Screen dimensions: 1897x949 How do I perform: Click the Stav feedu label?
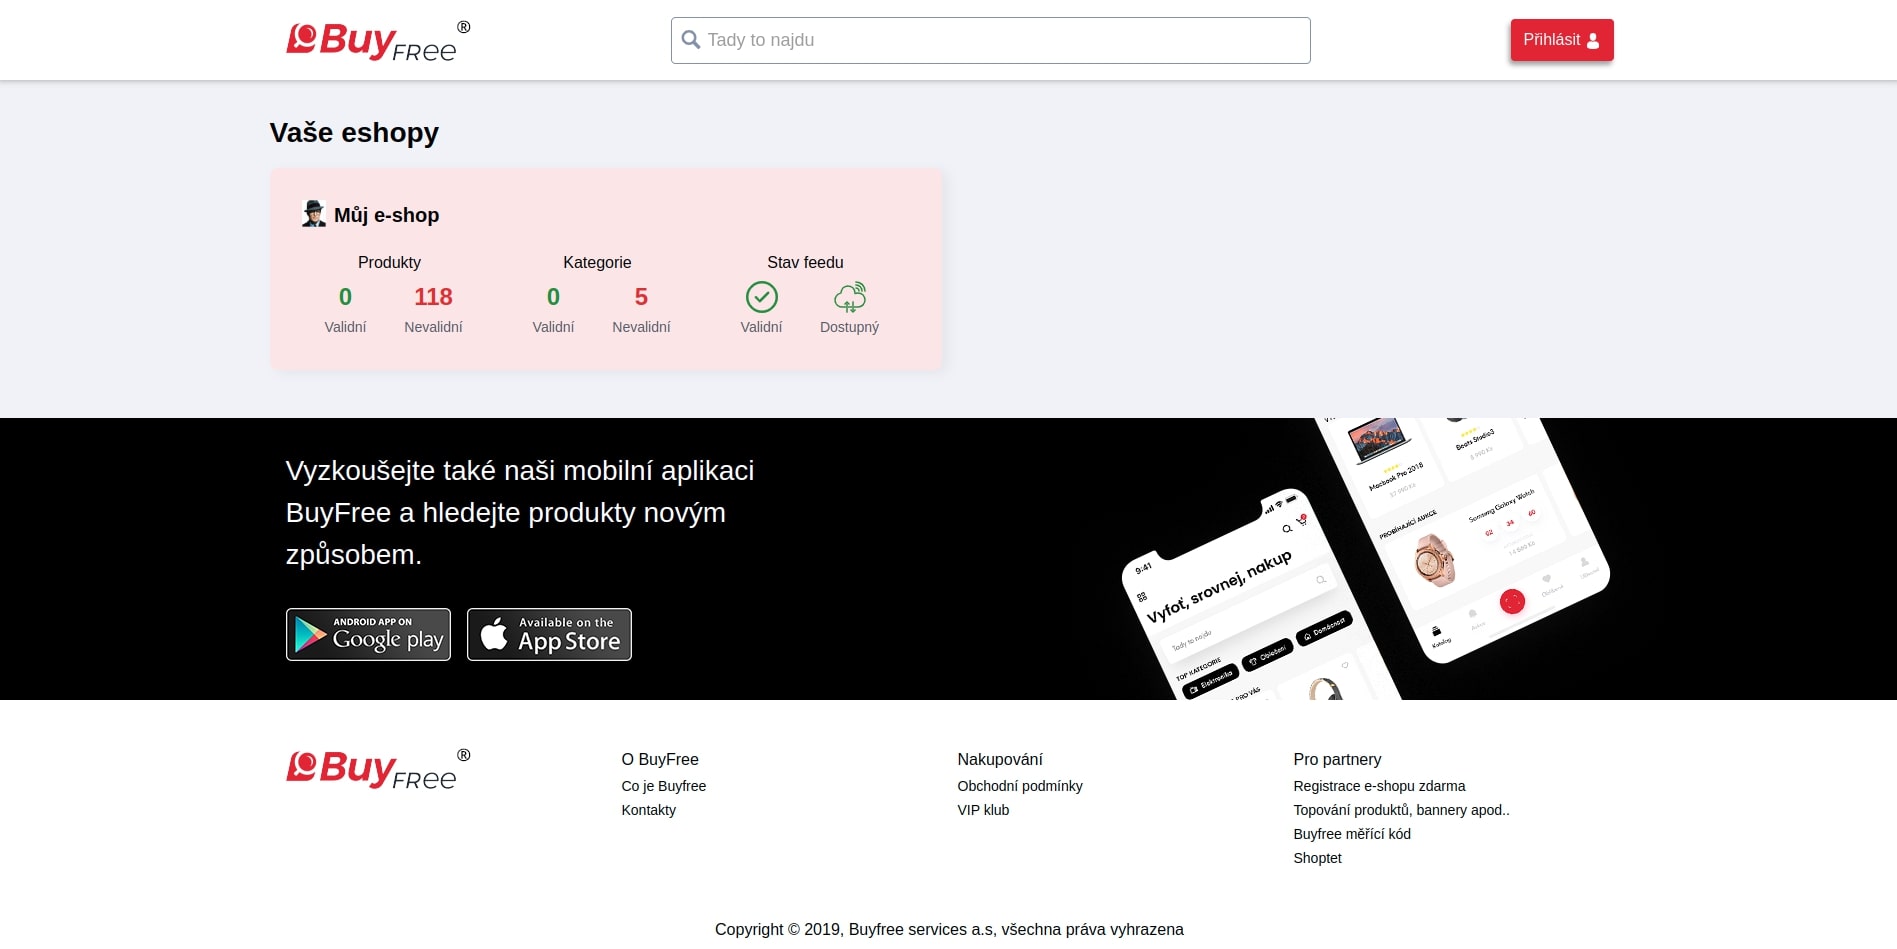tap(805, 262)
